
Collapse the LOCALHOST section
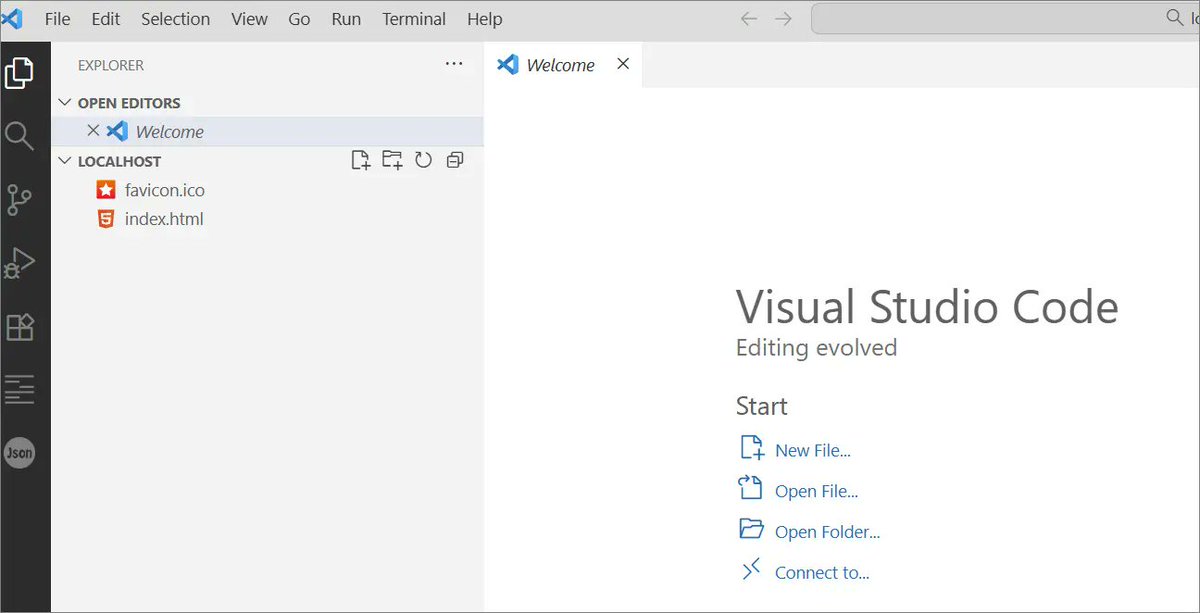coord(64,160)
